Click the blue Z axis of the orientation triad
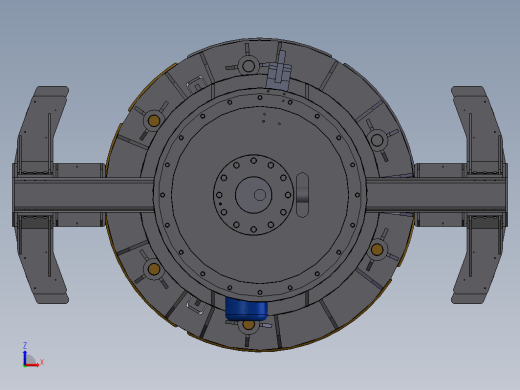520x390 pixels. coord(25,357)
